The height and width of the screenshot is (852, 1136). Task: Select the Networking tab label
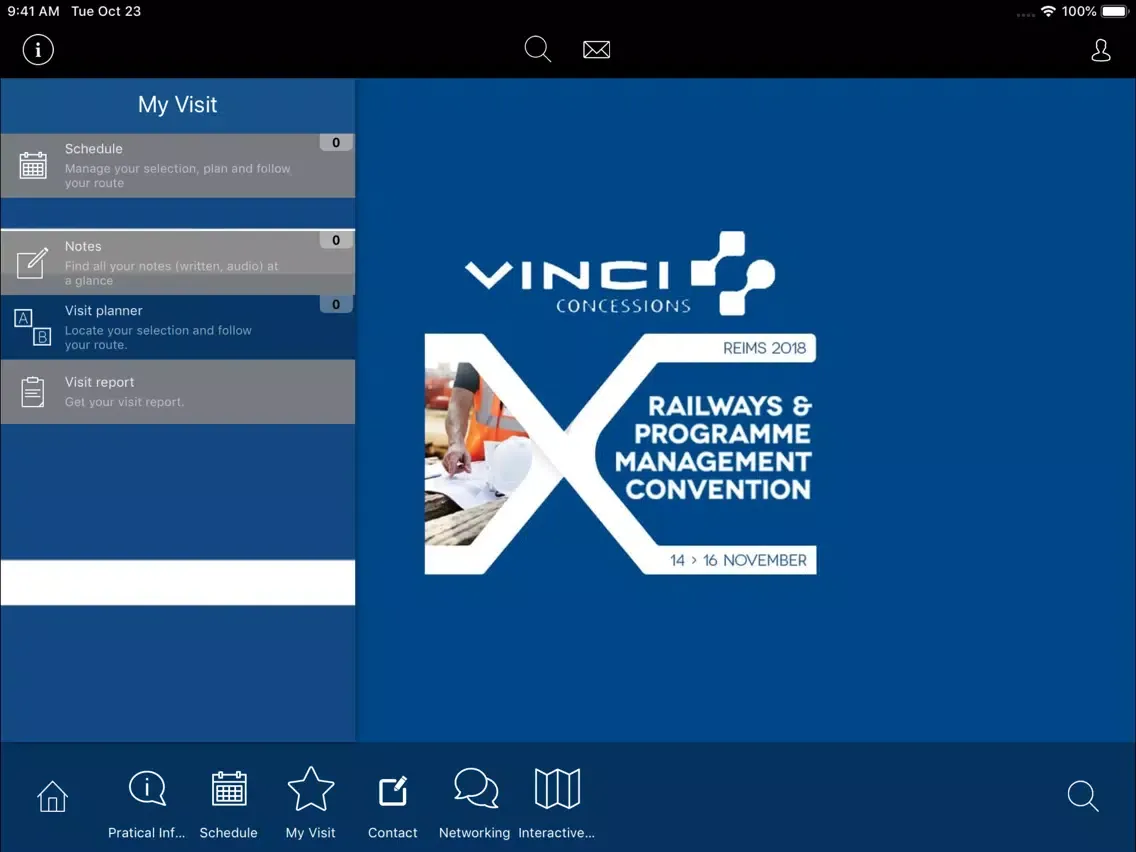(x=475, y=832)
